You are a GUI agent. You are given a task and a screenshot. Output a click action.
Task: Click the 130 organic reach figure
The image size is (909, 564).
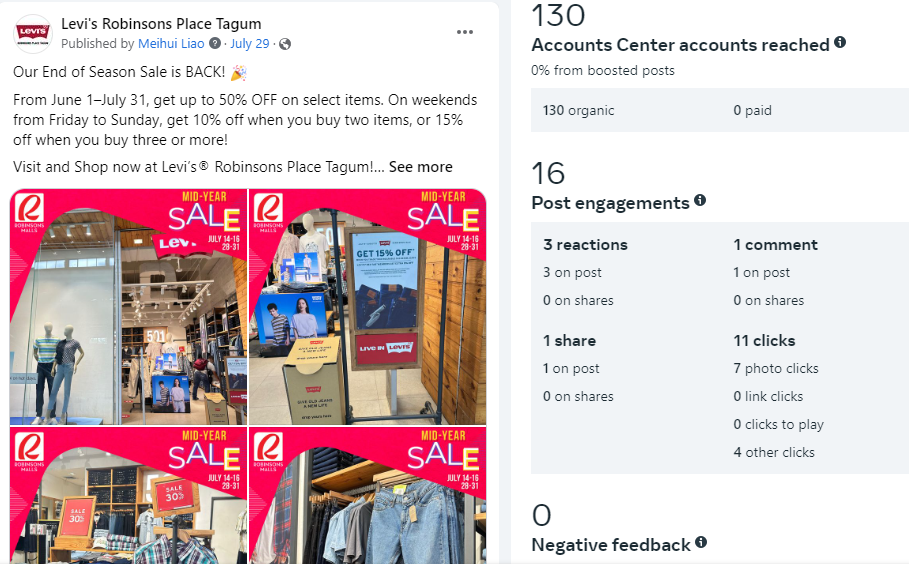point(579,110)
